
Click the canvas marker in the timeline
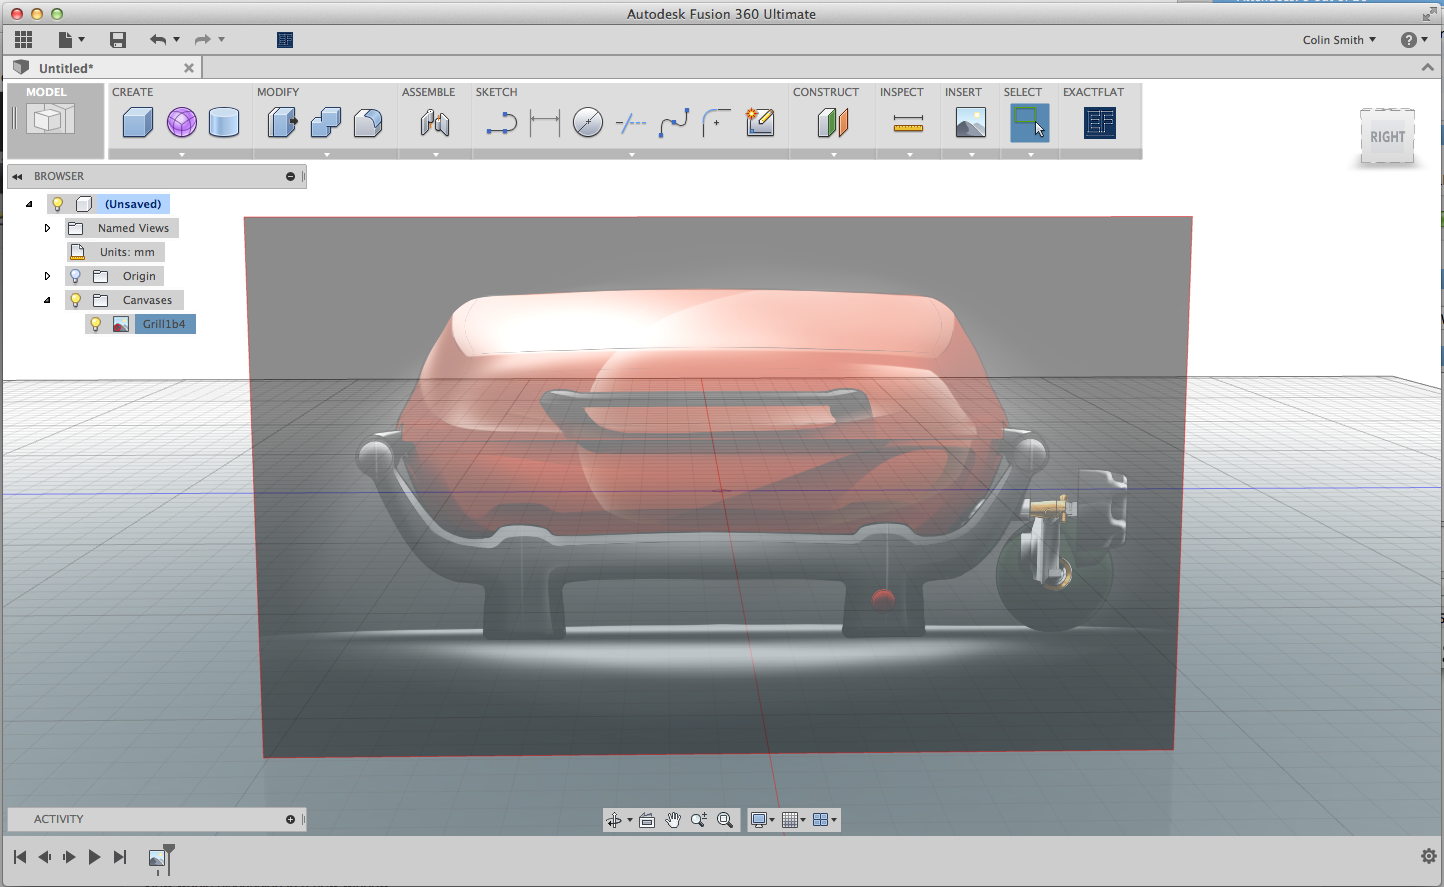[157, 858]
